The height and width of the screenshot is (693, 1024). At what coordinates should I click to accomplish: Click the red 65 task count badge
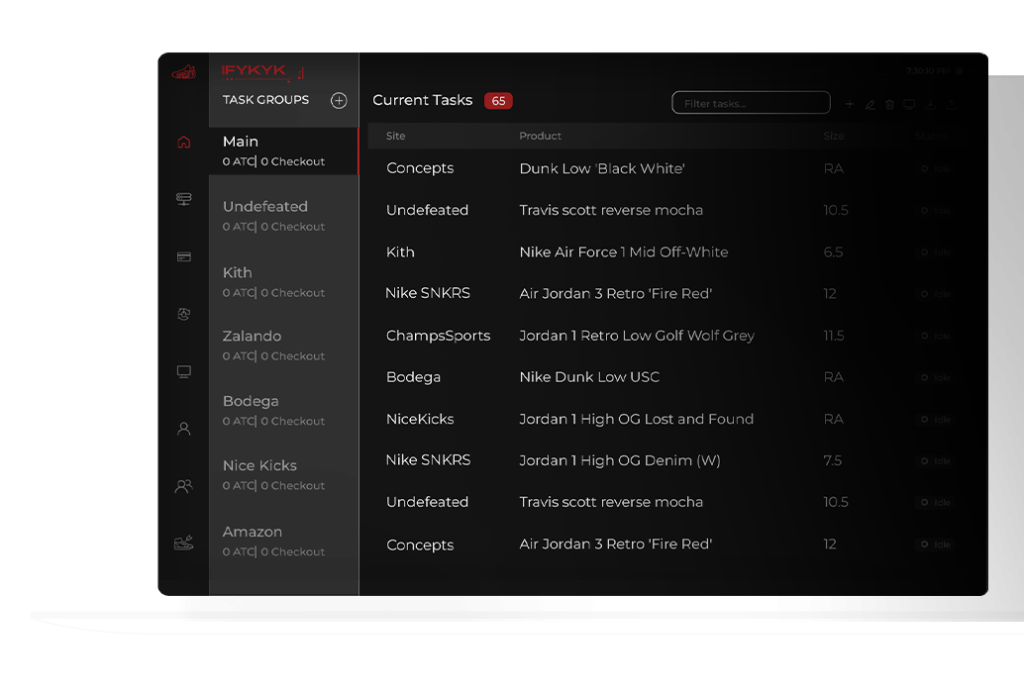(x=498, y=101)
